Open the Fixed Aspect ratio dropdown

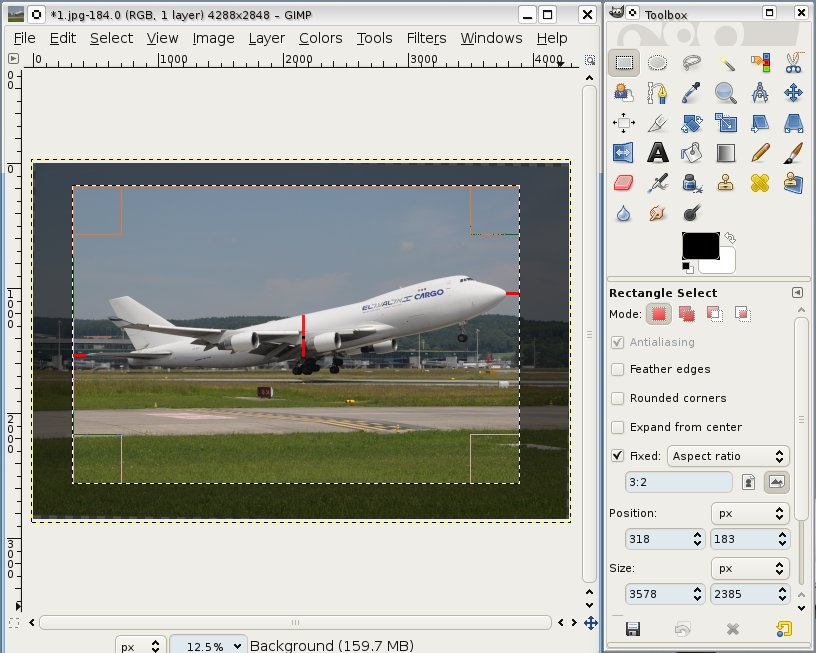click(x=728, y=456)
